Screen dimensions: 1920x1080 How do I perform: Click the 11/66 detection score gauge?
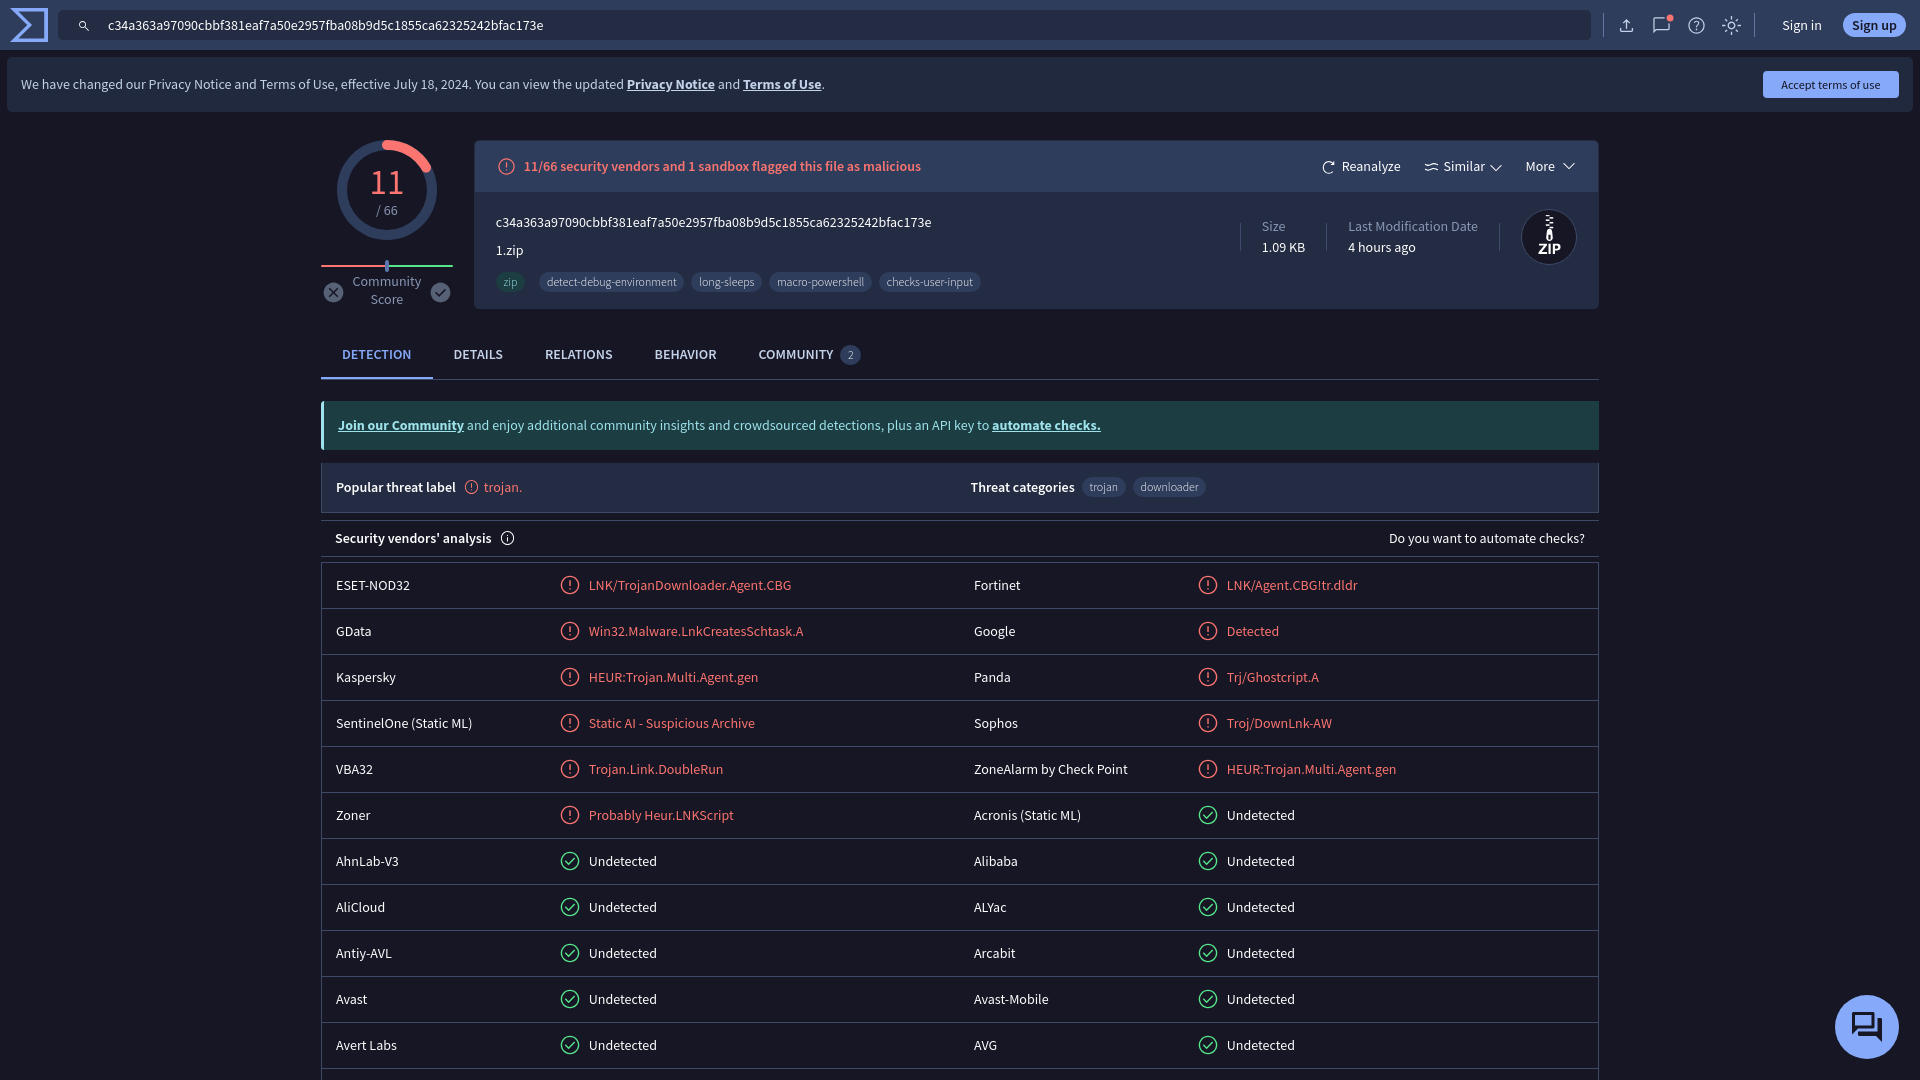tap(387, 190)
